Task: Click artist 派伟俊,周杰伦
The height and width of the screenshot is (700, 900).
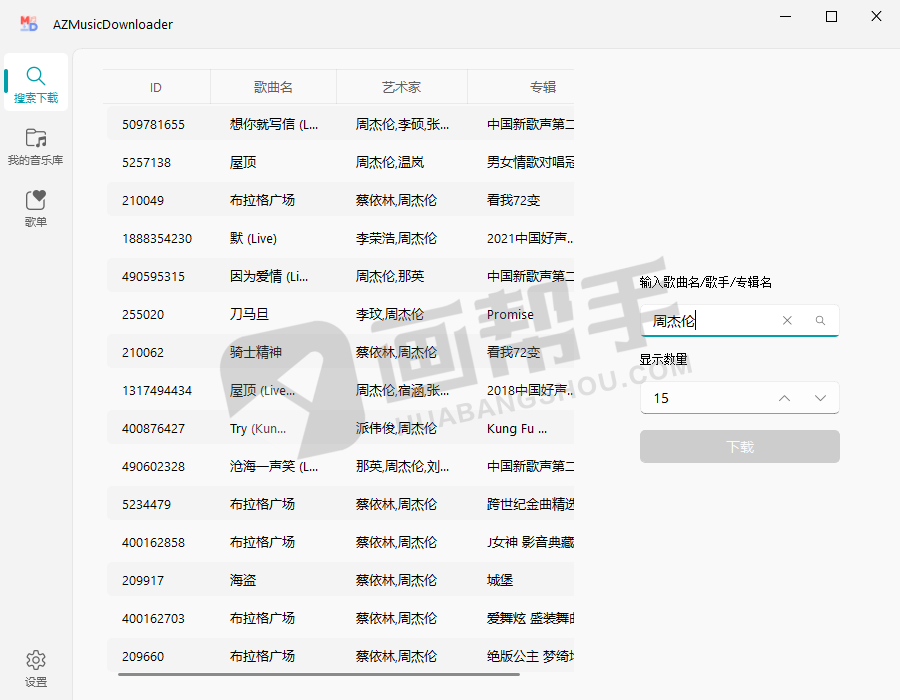Action: click(x=396, y=428)
